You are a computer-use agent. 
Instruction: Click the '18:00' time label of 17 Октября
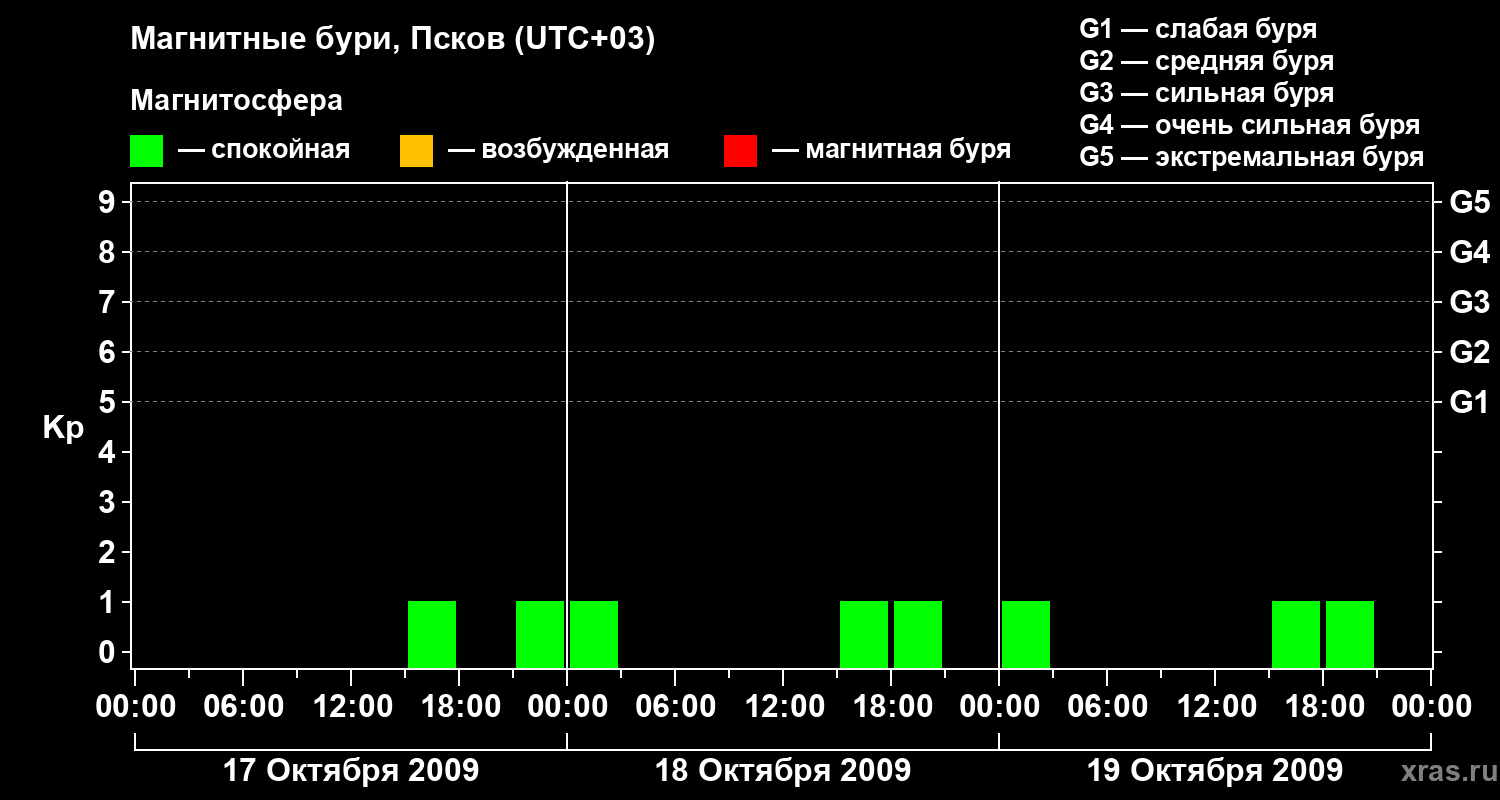pos(460,707)
